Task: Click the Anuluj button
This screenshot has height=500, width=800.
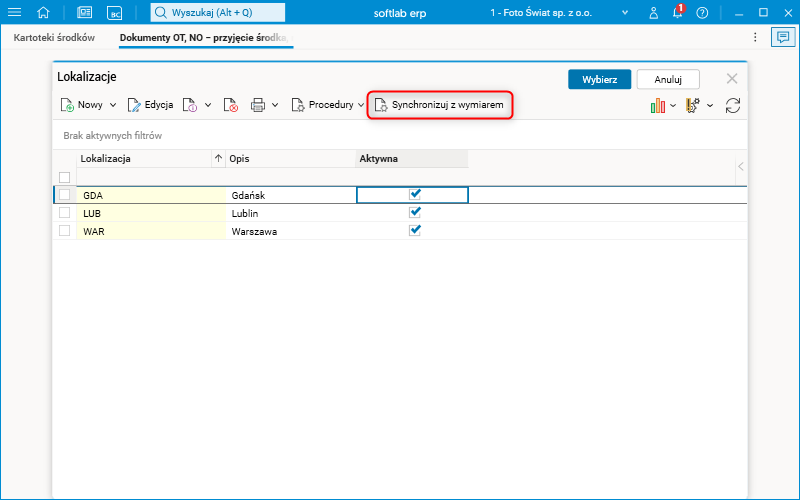Action: (668, 80)
